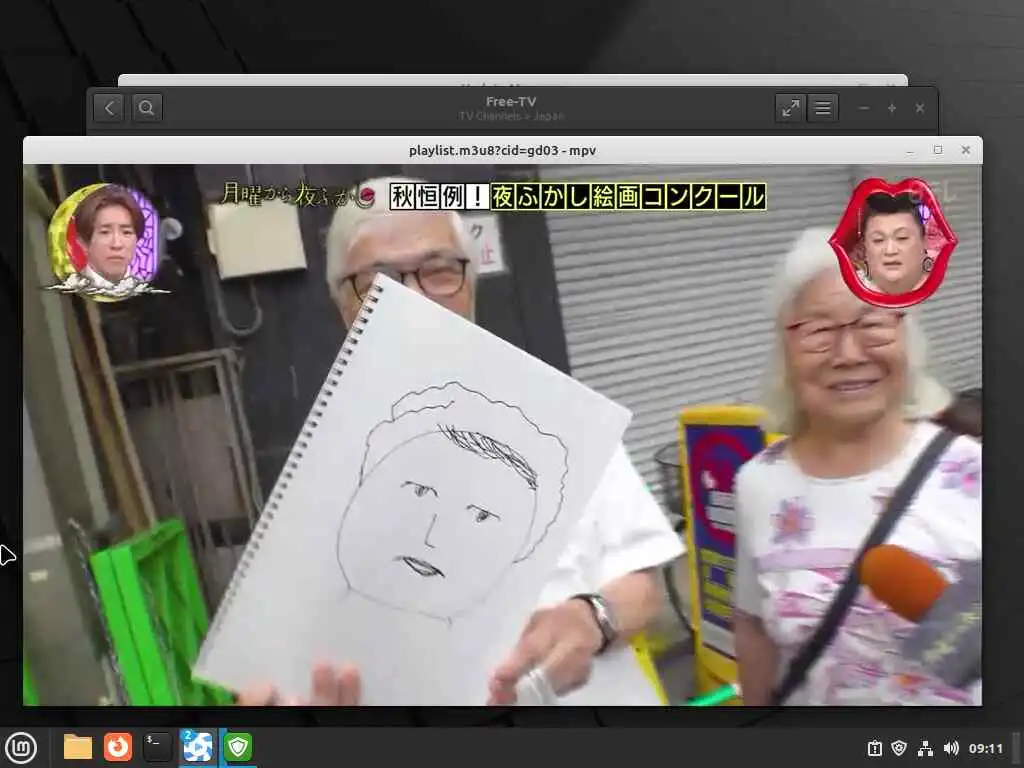Click the Free-TV window title
This screenshot has height=768, width=1024.
(x=511, y=102)
